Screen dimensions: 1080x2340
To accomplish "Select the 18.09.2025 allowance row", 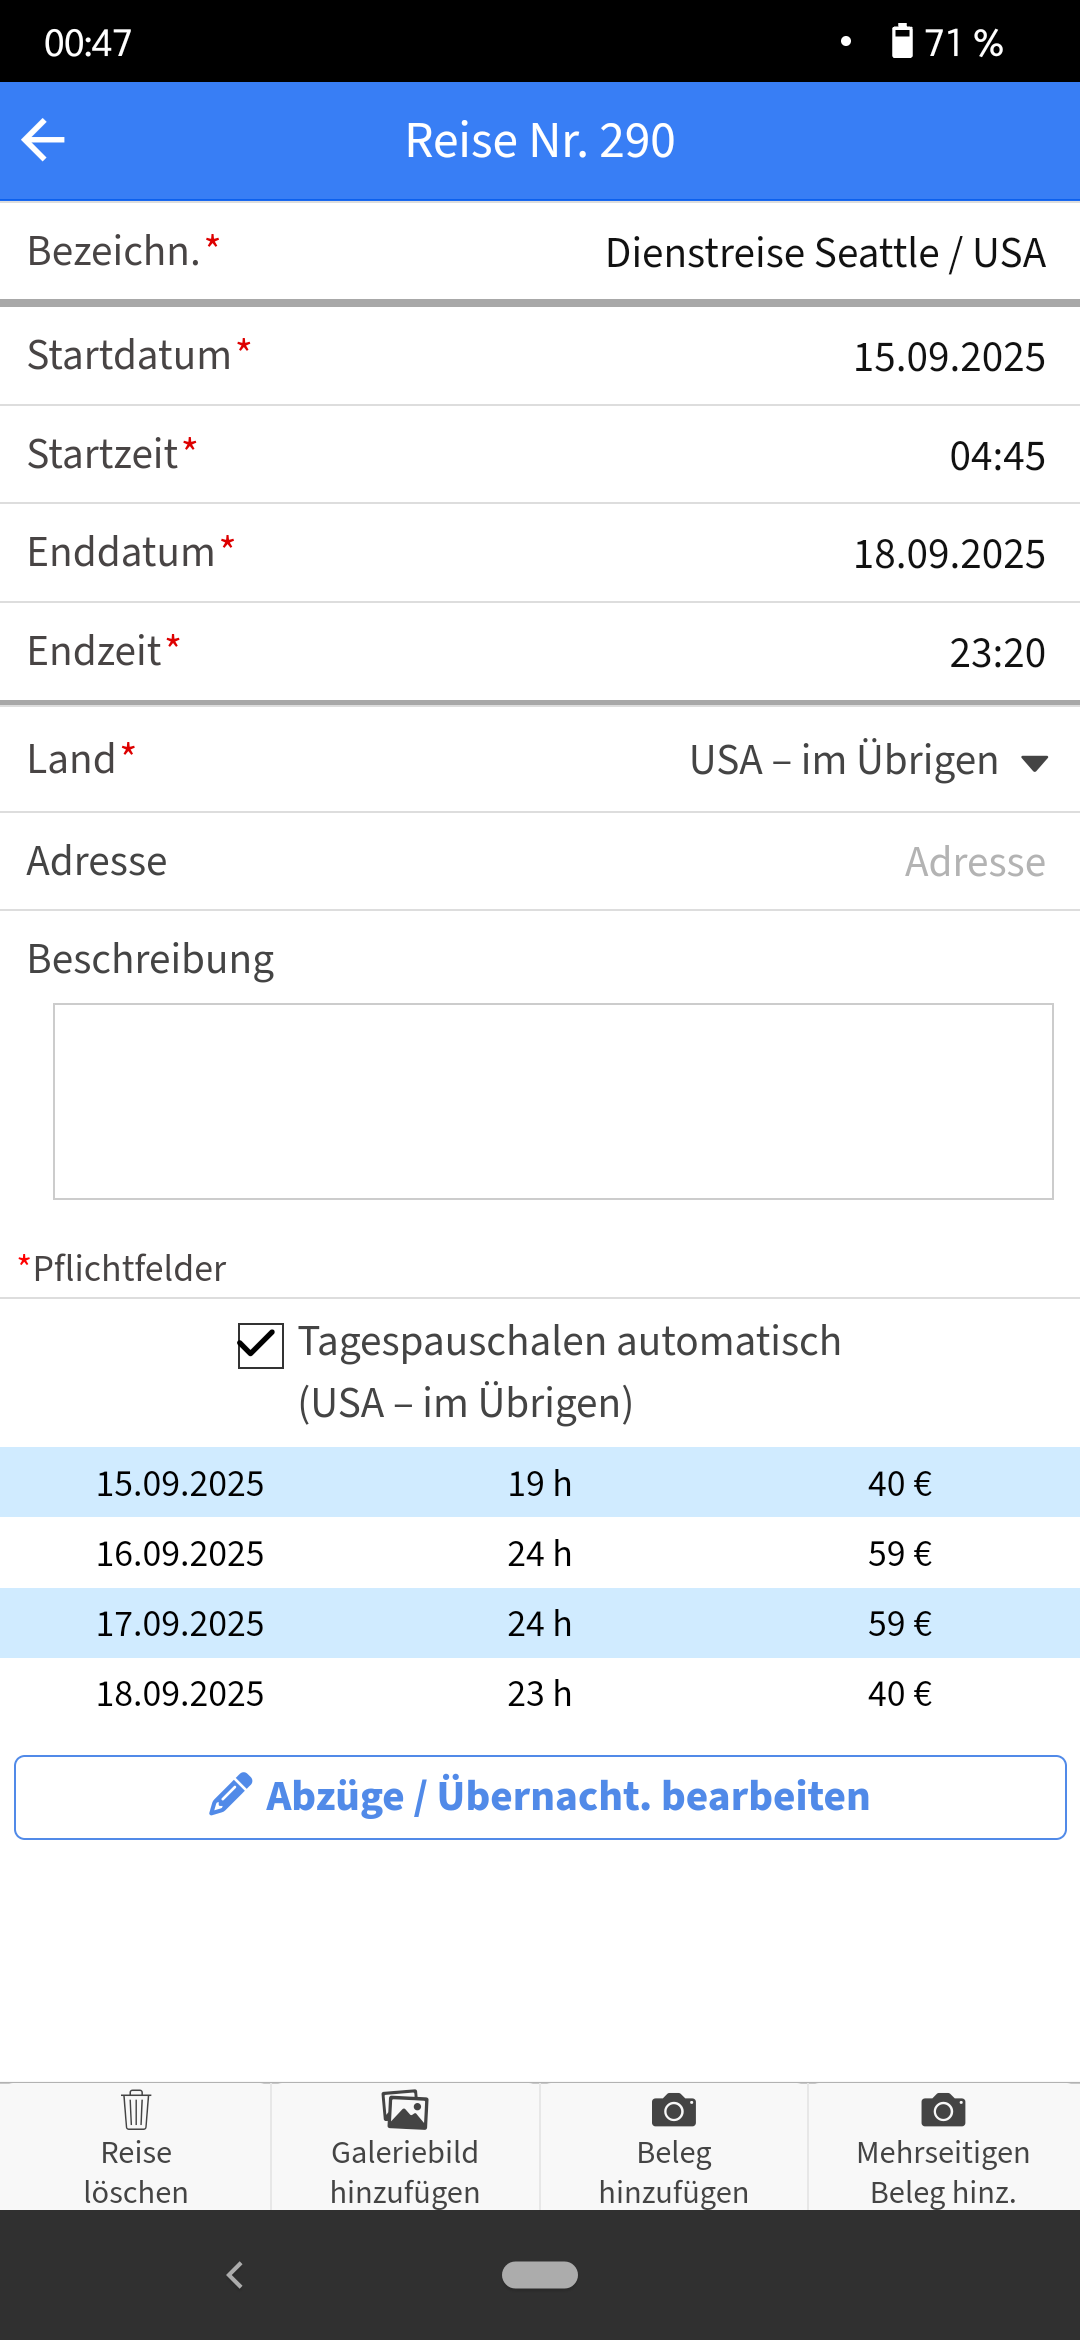I will (540, 1693).
